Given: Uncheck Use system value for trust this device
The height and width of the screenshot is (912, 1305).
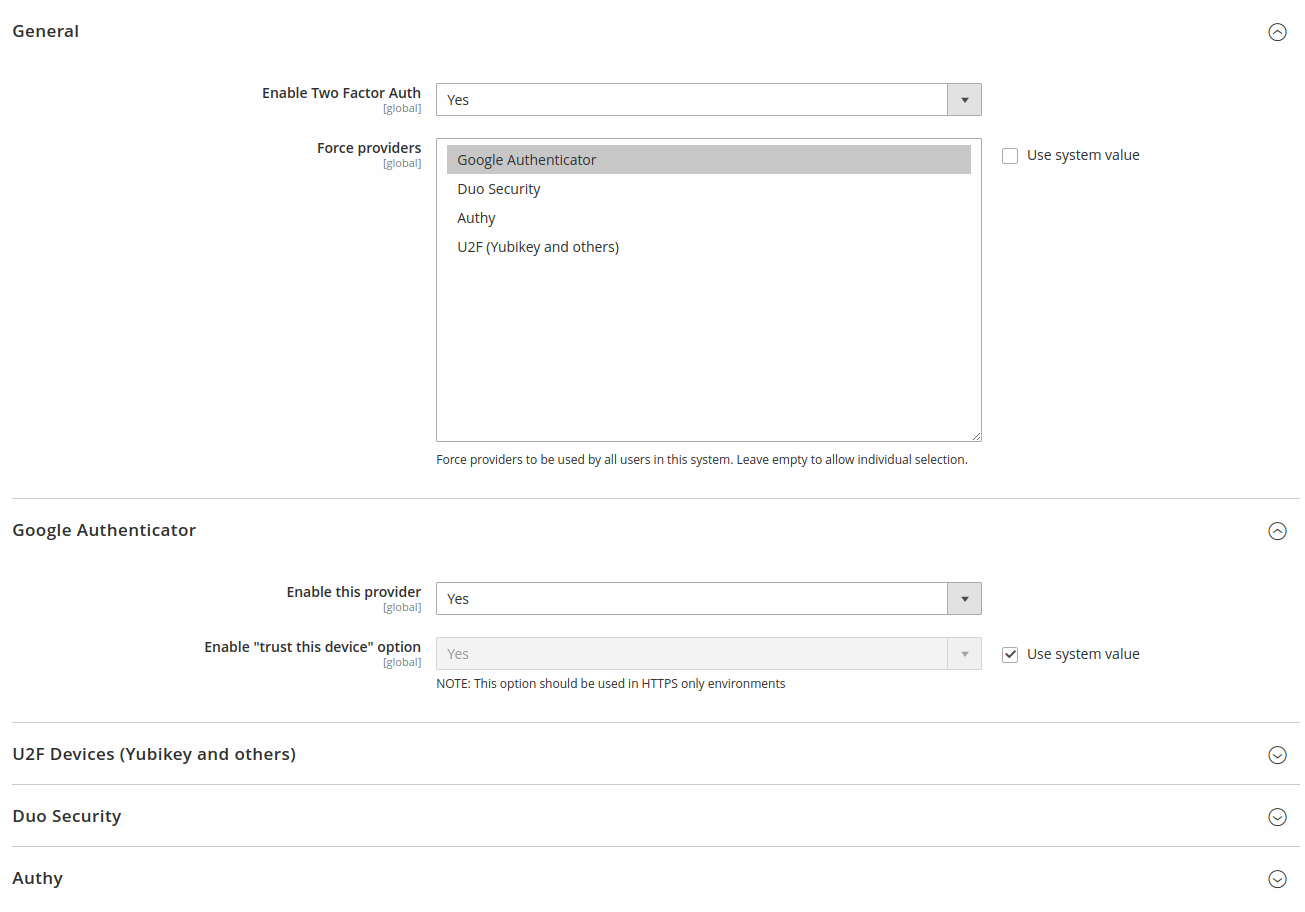Looking at the screenshot, I should point(1010,654).
